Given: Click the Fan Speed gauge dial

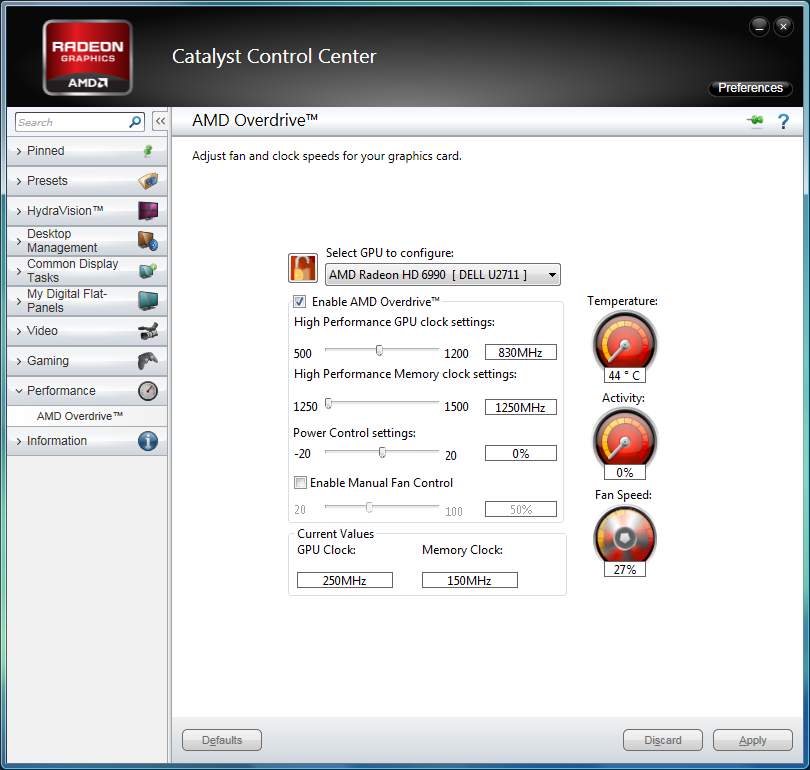Looking at the screenshot, I should pos(625,536).
